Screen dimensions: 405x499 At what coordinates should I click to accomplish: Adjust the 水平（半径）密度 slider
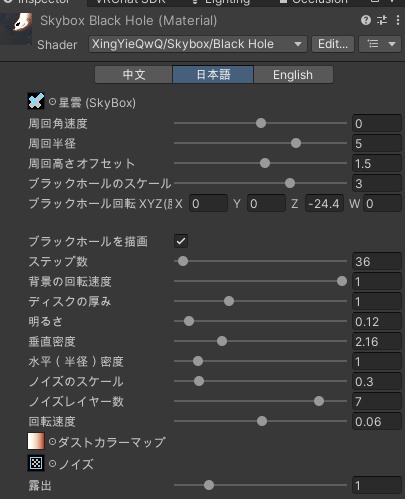(x=260, y=361)
